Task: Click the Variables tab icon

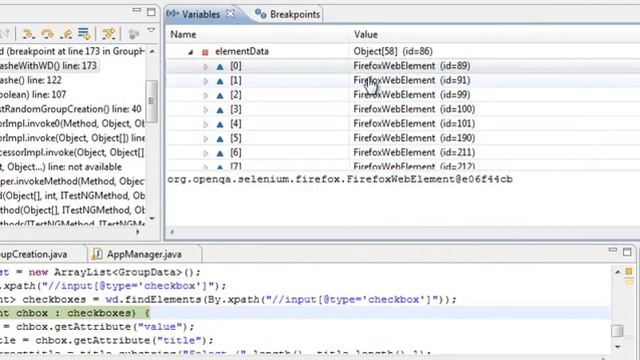Action: pyautogui.click(x=172, y=14)
